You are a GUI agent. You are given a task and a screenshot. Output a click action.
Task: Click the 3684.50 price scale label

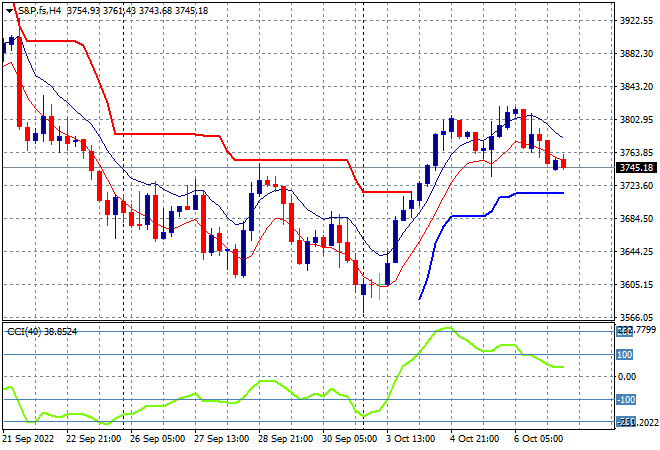click(636, 218)
